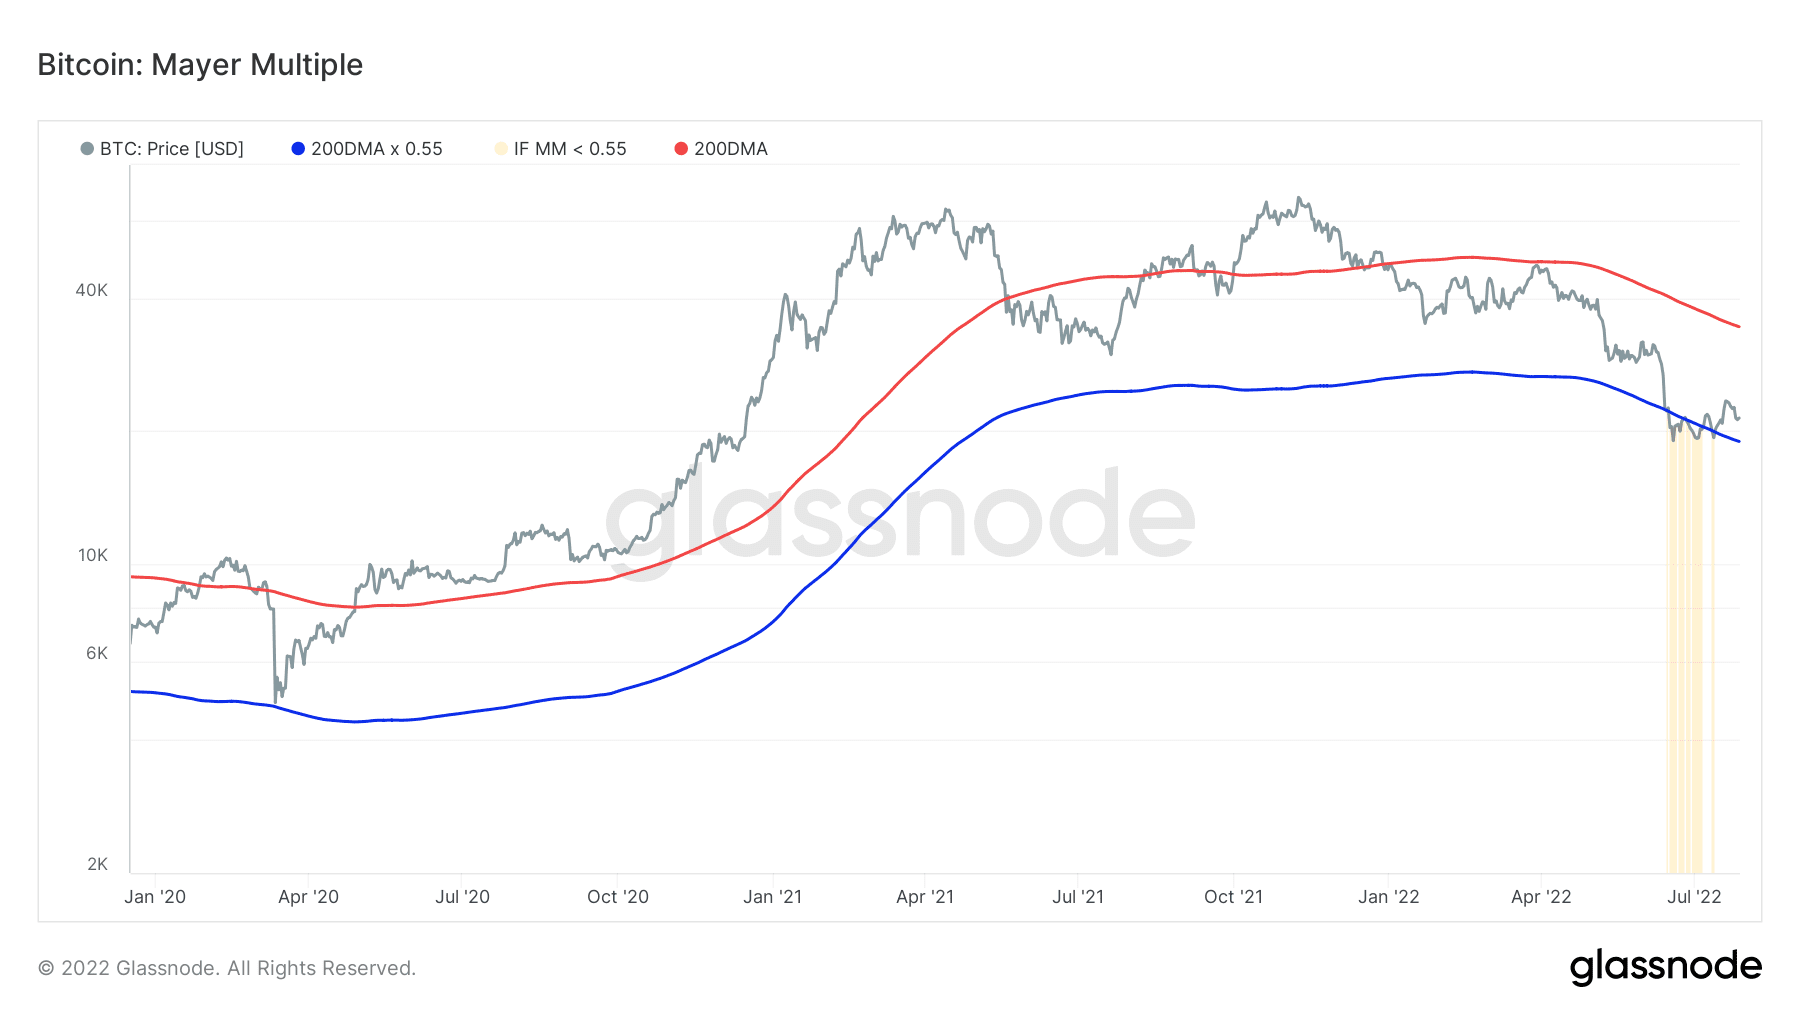This screenshot has width=1800, height=1013.
Task: Click the 40K y-axis label
Action: tap(91, 290)
